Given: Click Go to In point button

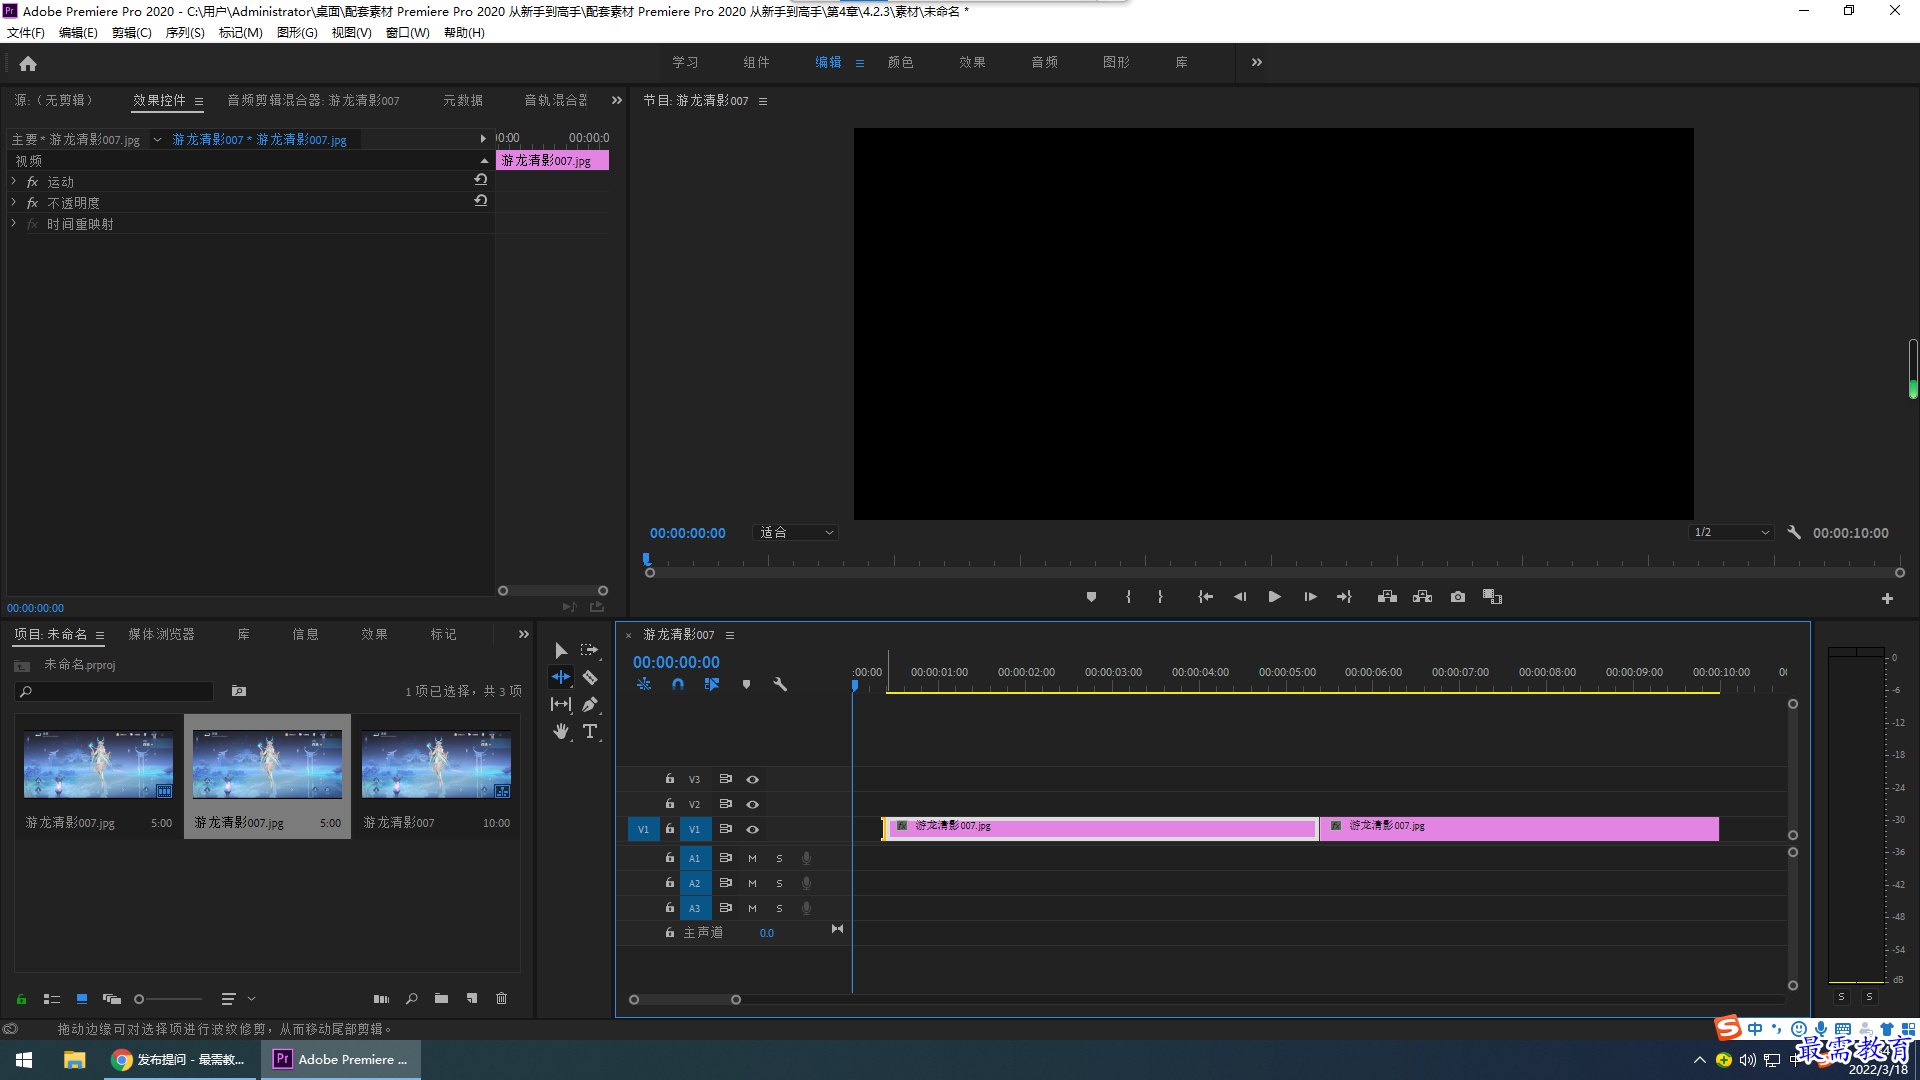Looking at the screenshot, I should [x=1206, y=597].
